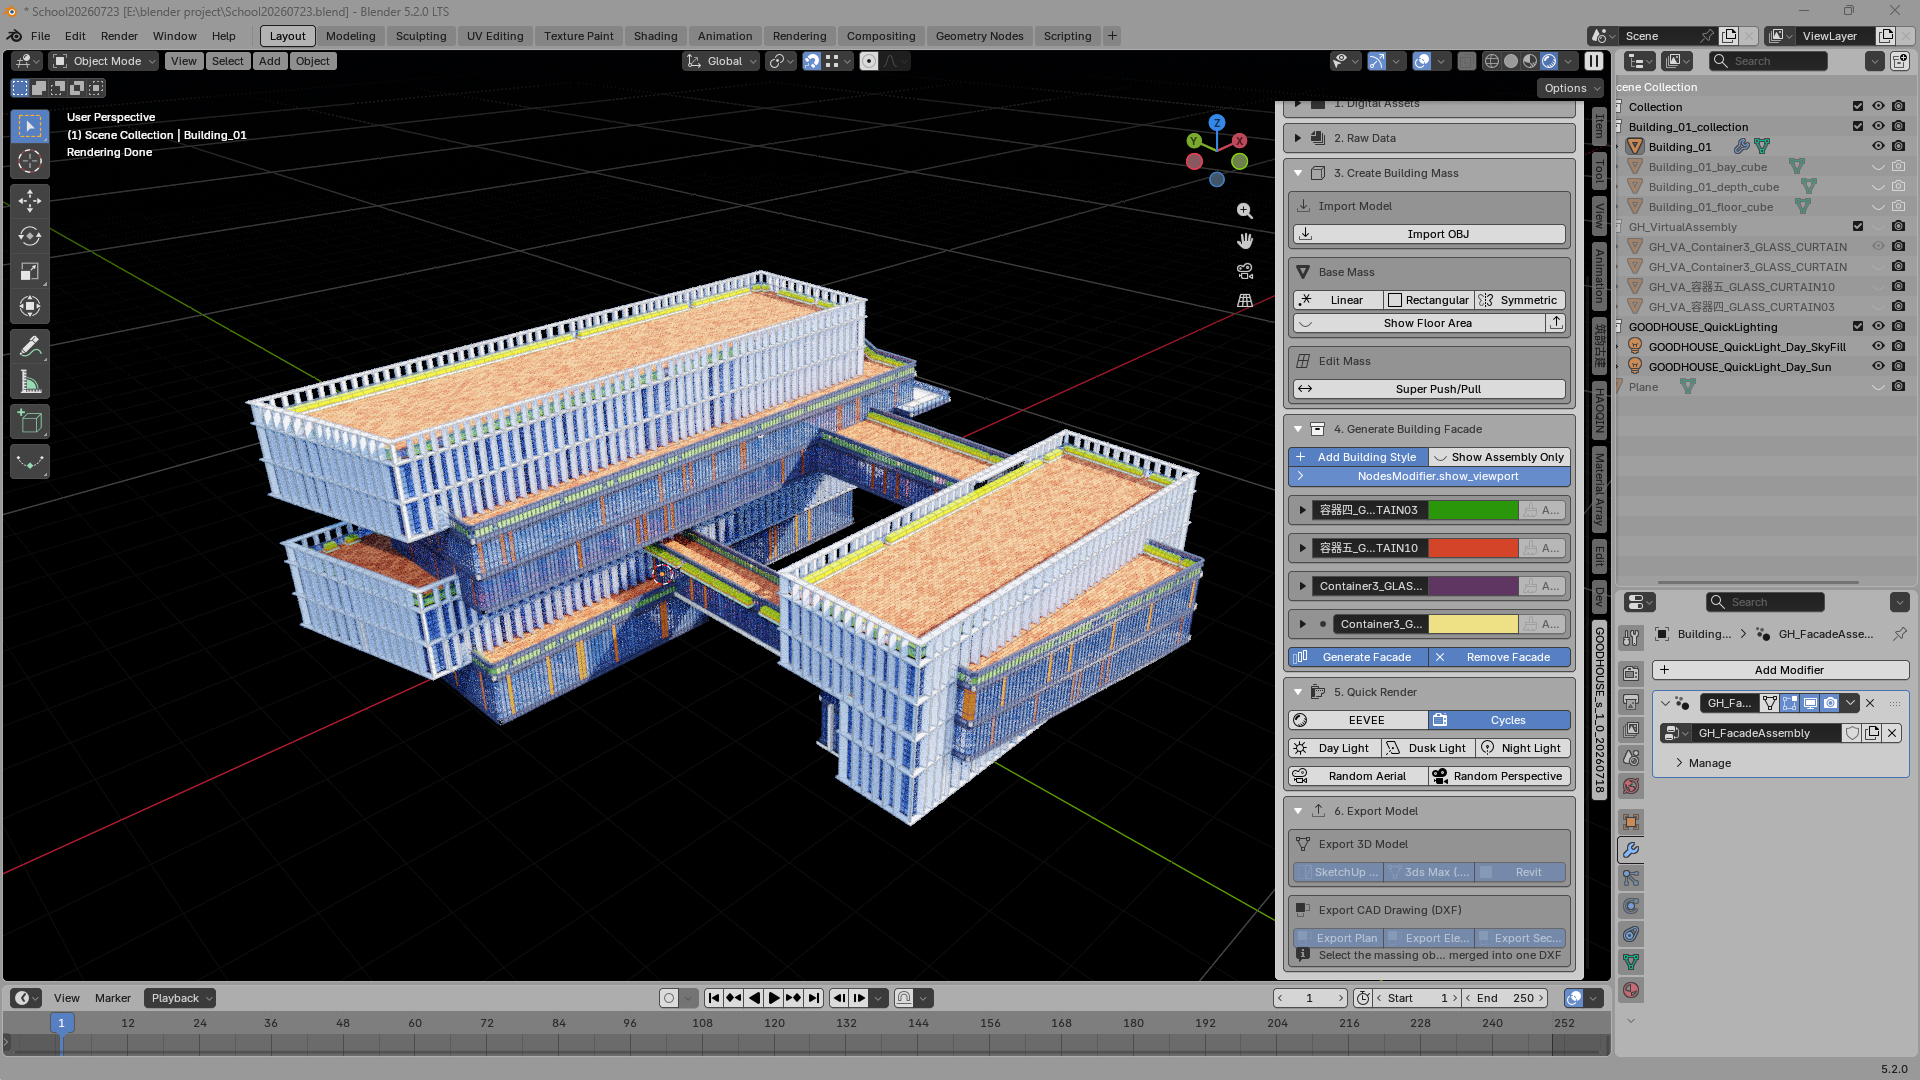Screen dimensions: 1920x1080
Task: Toggle camera view icon in viewport
Action: (x=1245, y=271)
